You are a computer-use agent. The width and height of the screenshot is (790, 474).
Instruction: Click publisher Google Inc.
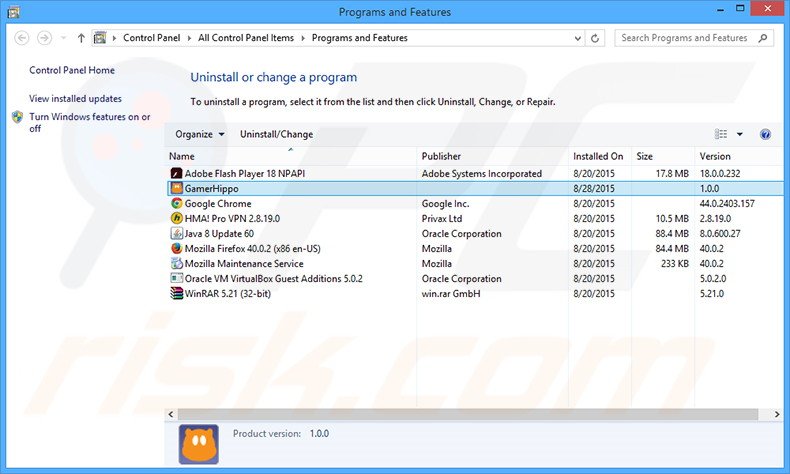[445, 204]
